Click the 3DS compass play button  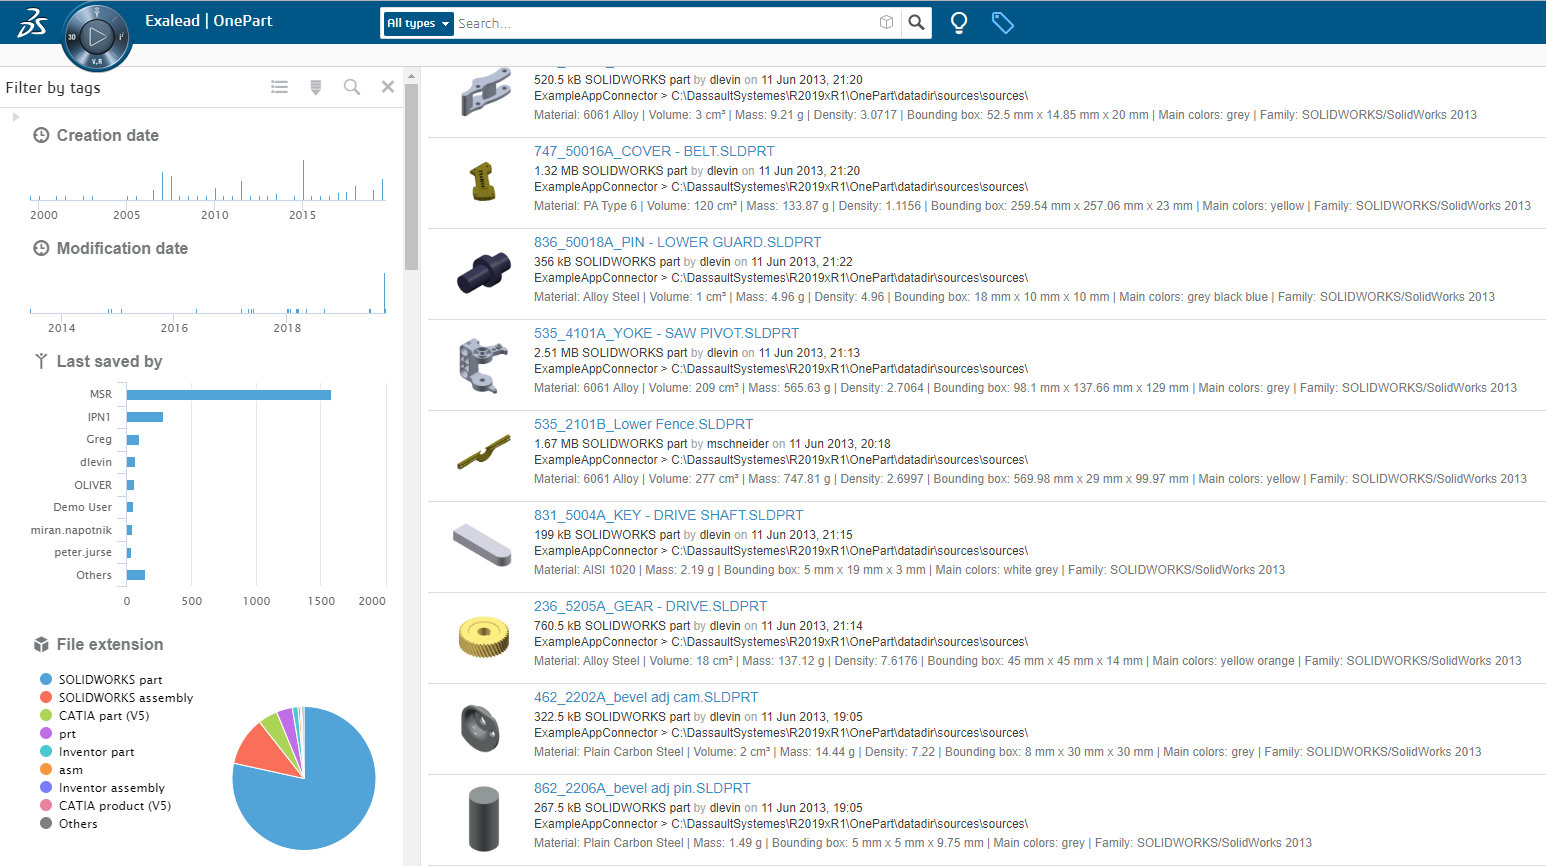click(x=97, y=37)
